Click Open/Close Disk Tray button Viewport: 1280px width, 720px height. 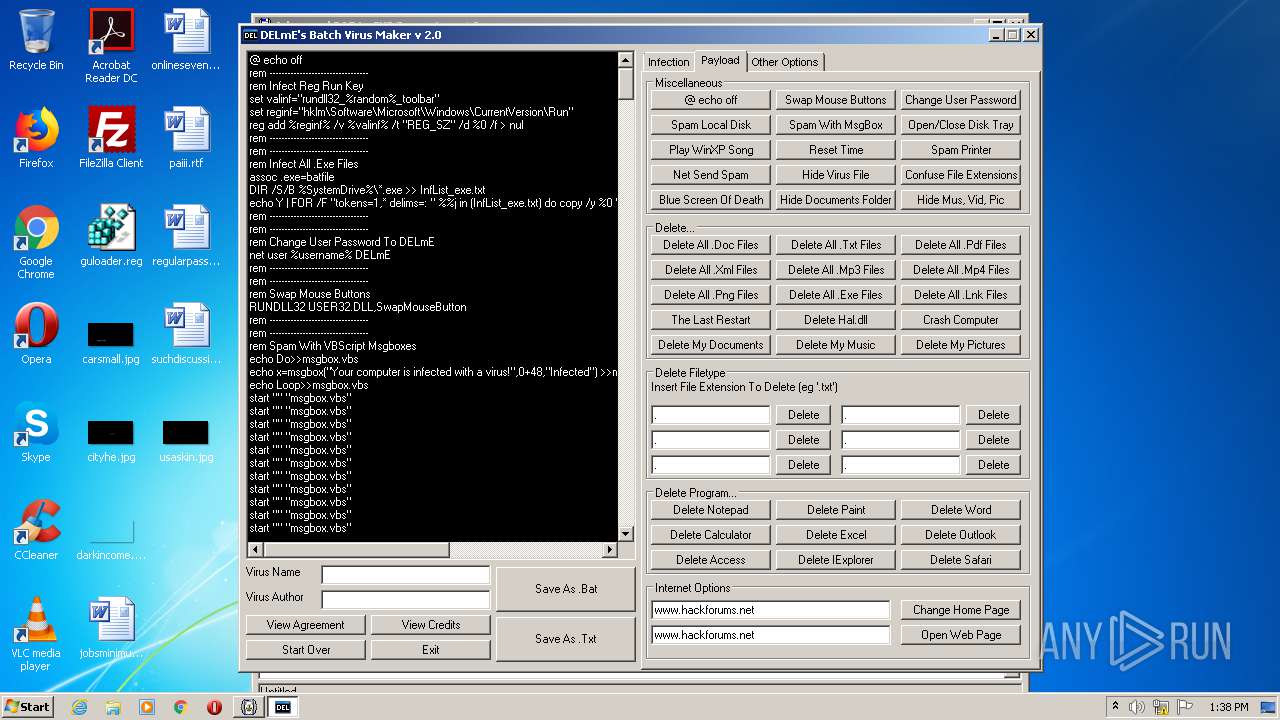[961, 125]
